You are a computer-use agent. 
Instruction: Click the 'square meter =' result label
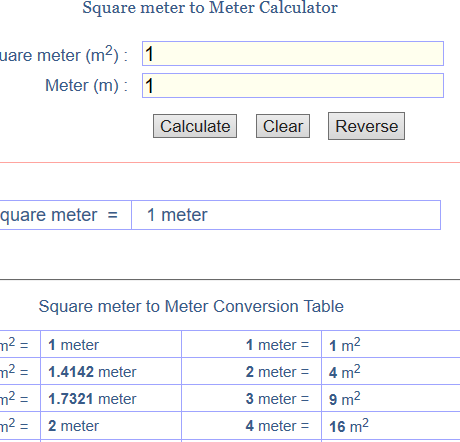(59, 215)
